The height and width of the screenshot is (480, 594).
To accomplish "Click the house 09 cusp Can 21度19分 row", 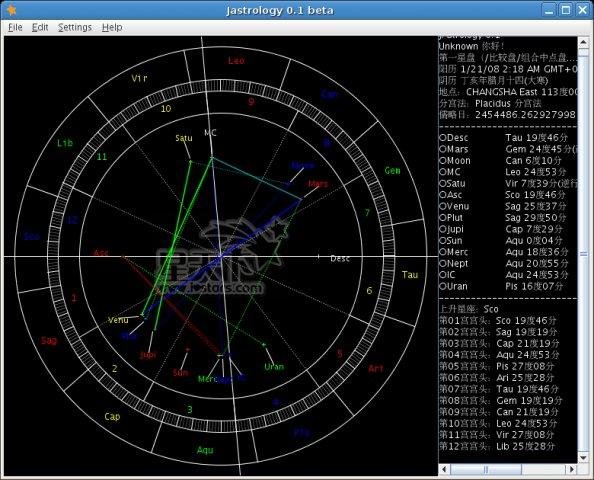I will click(499, 412).
